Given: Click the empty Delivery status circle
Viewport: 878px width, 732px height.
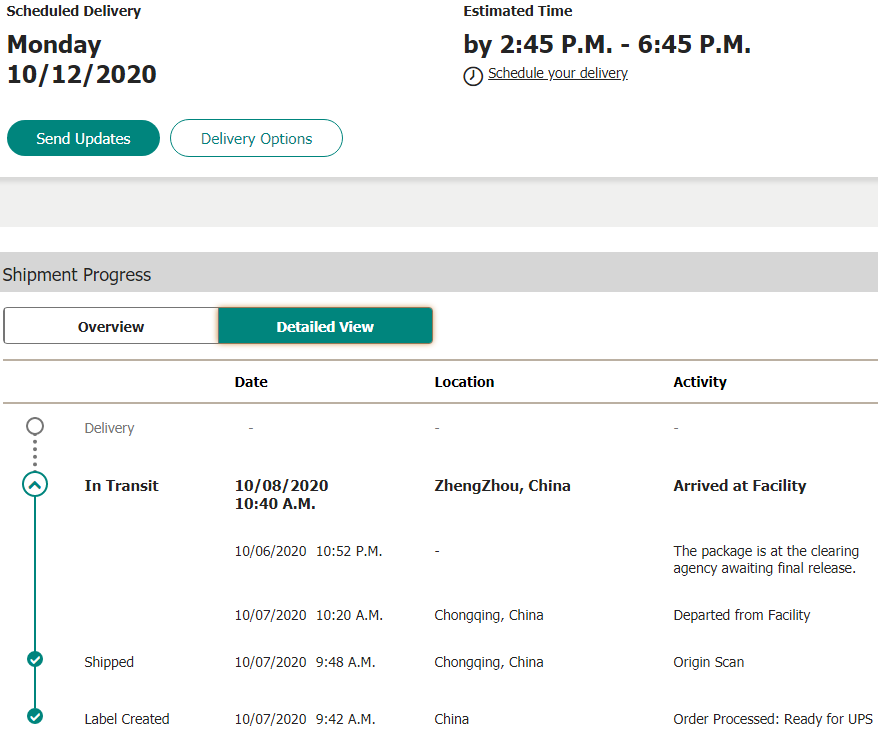Looking at the screenshot, I should point(35,426).
